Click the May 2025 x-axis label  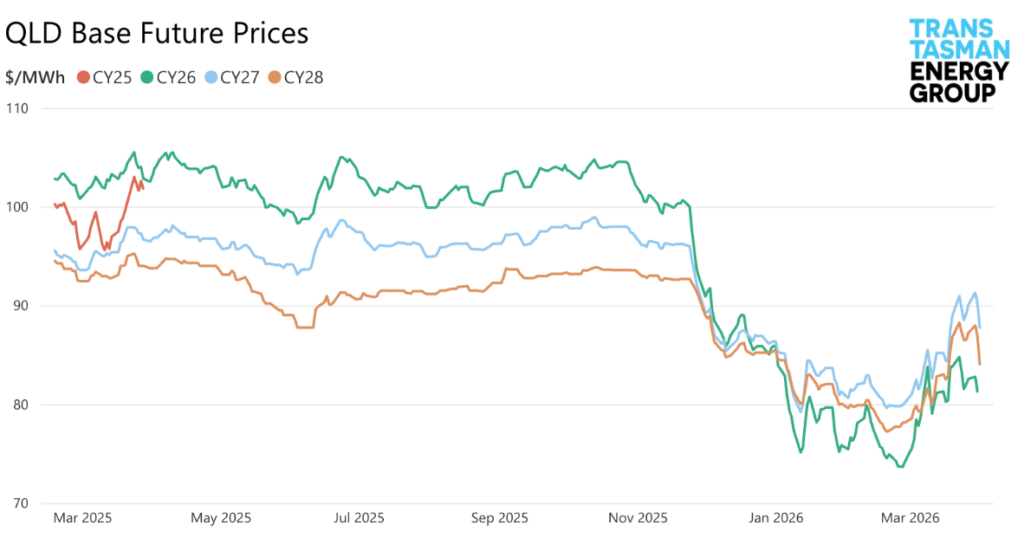[220, 517]
